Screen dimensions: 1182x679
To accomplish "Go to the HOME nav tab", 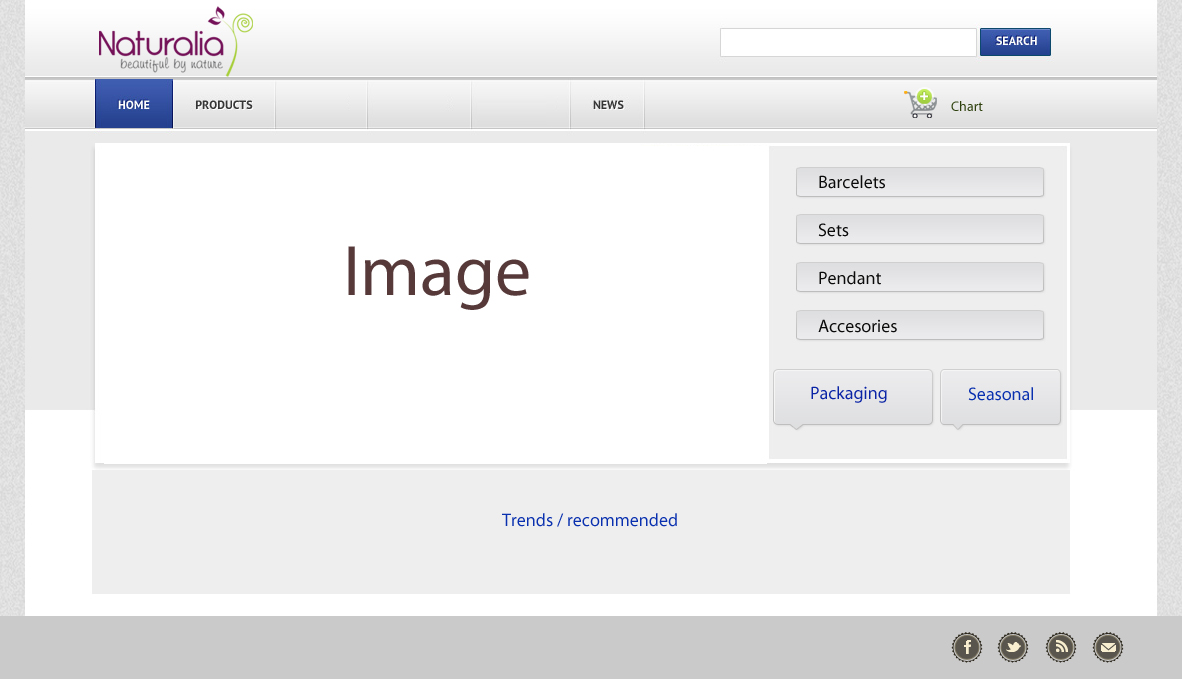I will 134,105.
